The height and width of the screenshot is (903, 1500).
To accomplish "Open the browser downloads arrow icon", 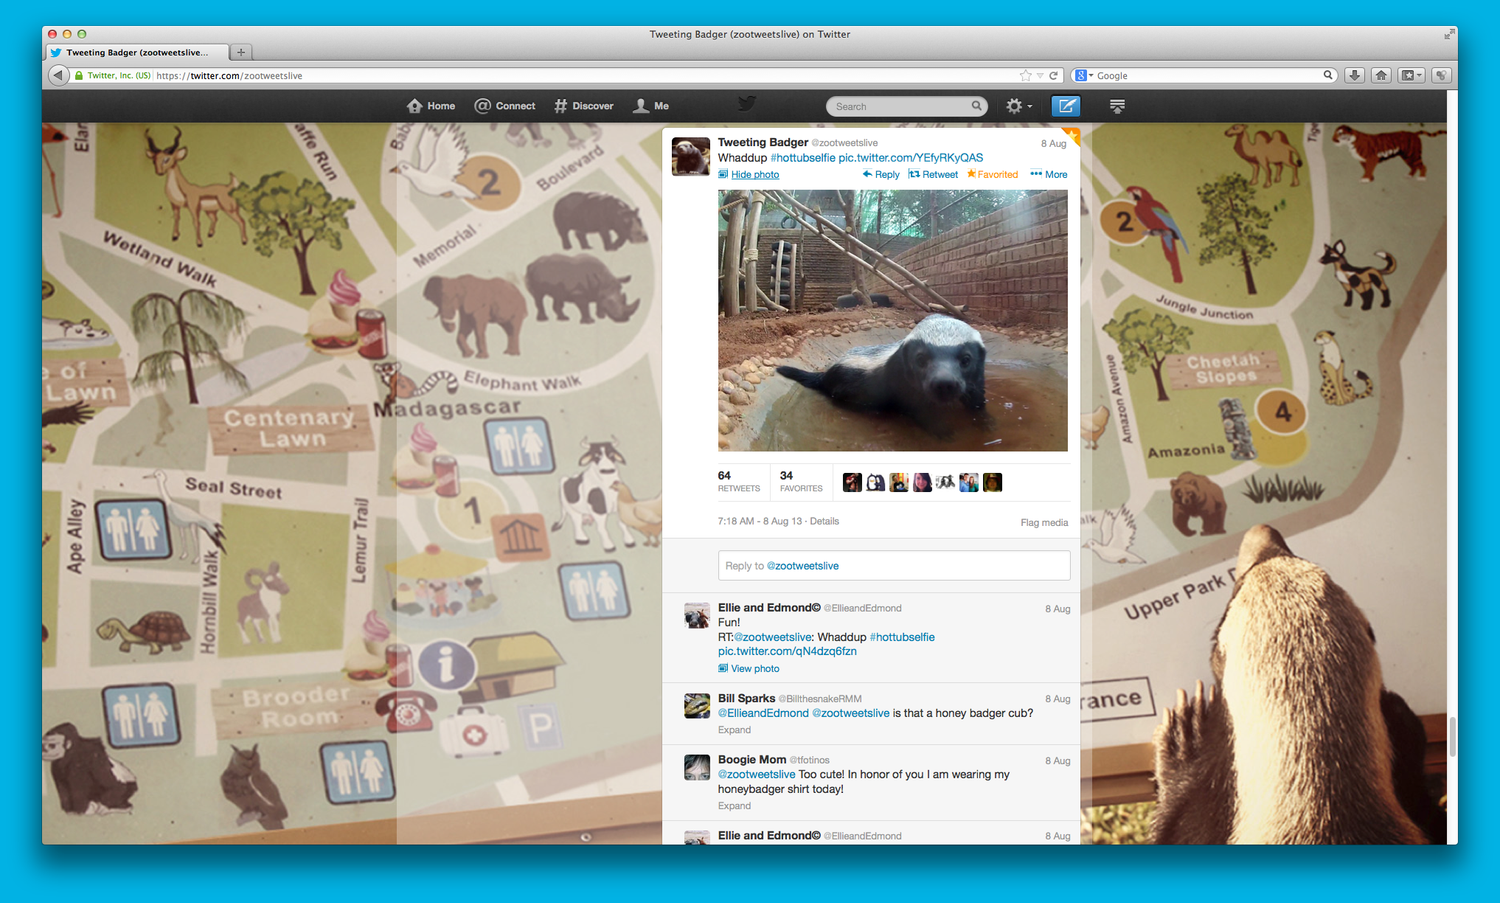I will point(1355,75).
